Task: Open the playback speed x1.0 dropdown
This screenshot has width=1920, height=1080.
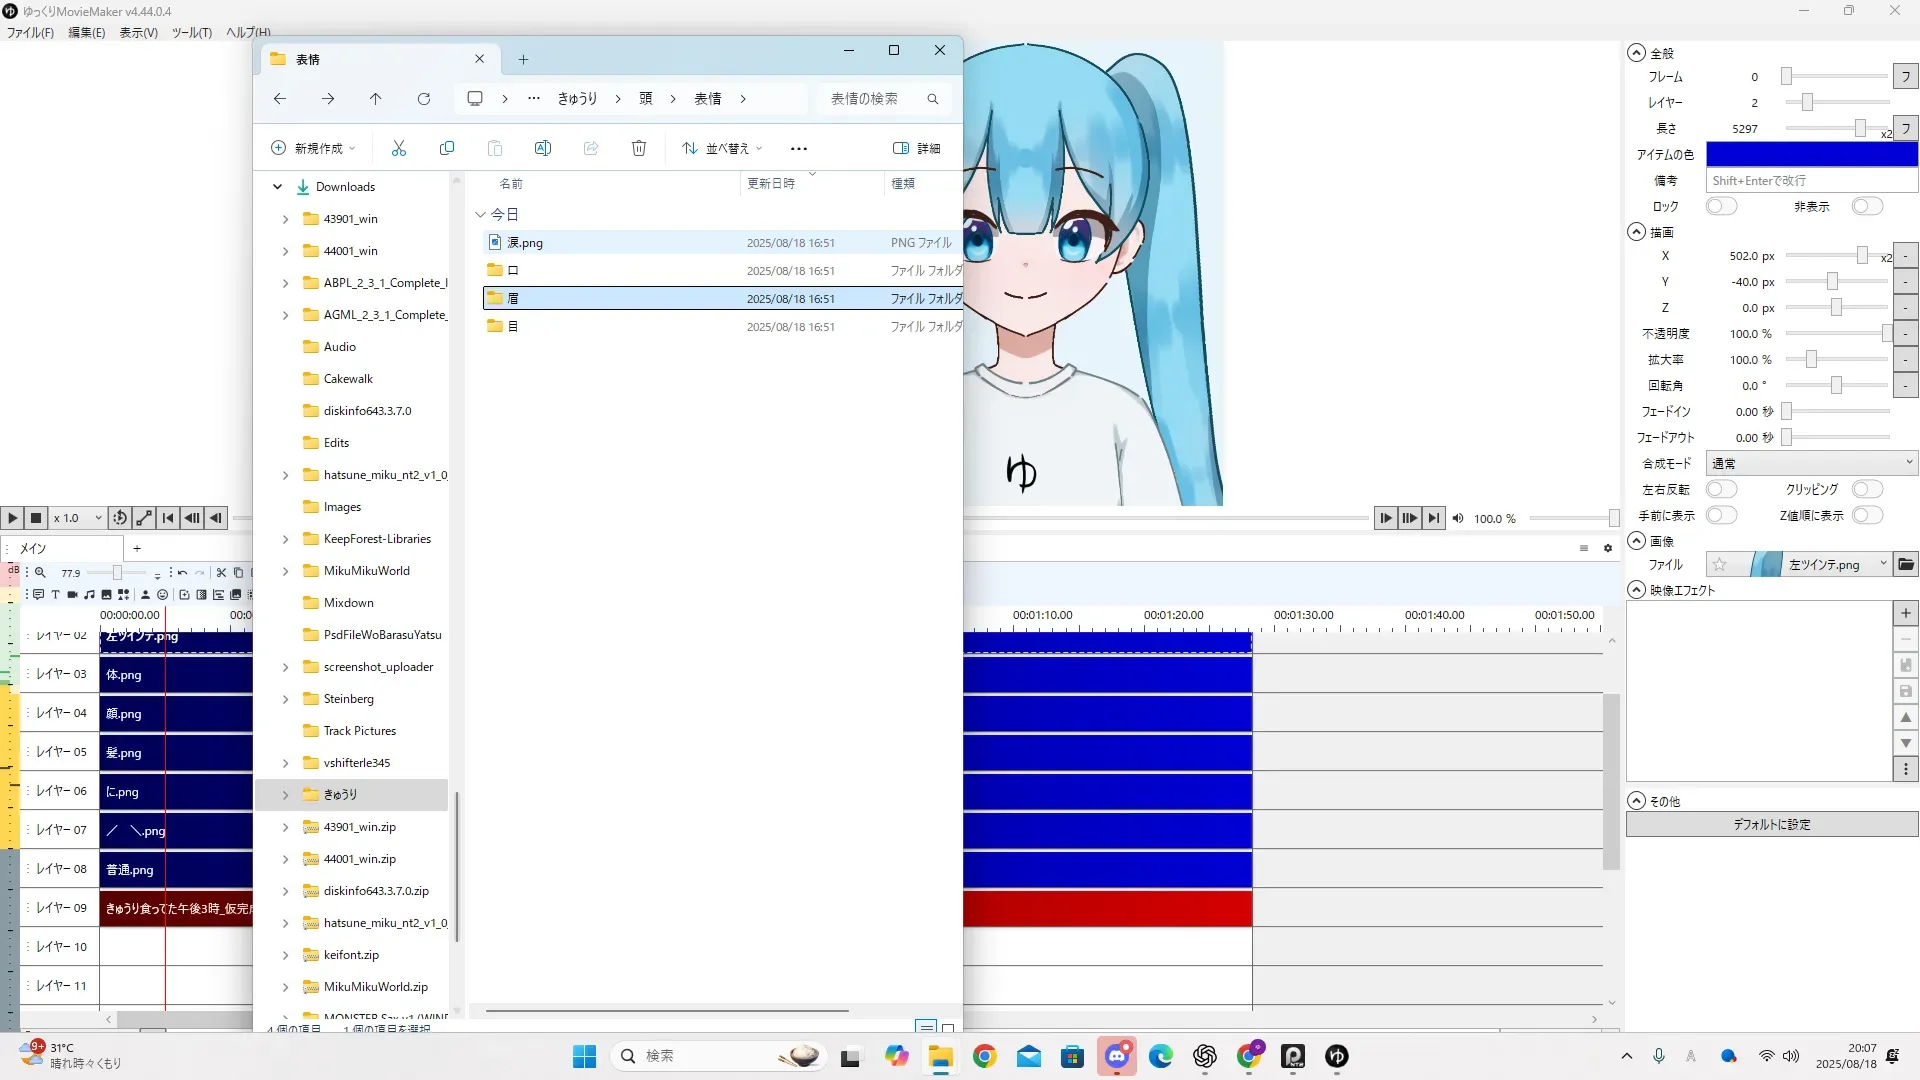Action: click(78, 518)
